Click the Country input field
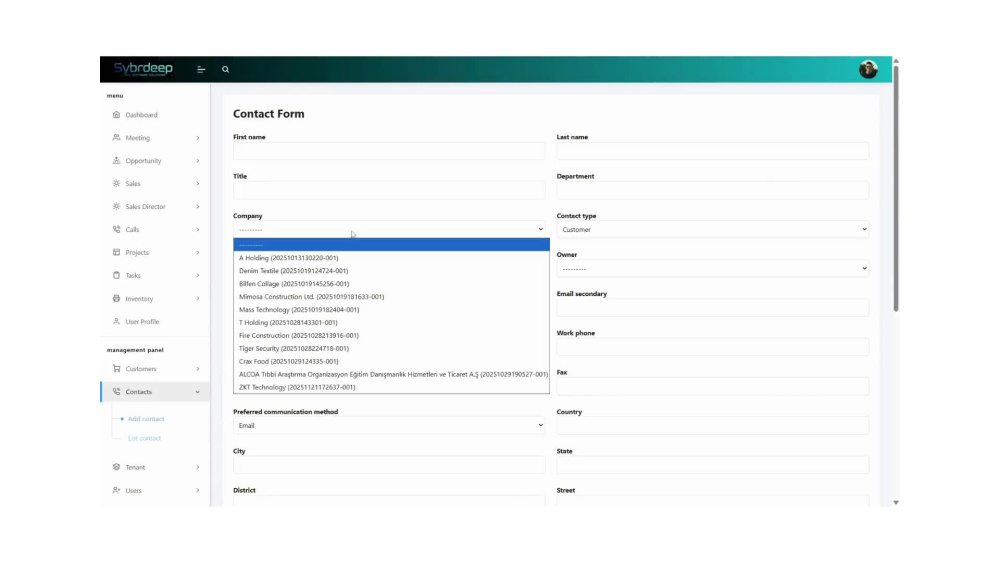Viewport: 1000px width, 563px height. tap(712, 426)
